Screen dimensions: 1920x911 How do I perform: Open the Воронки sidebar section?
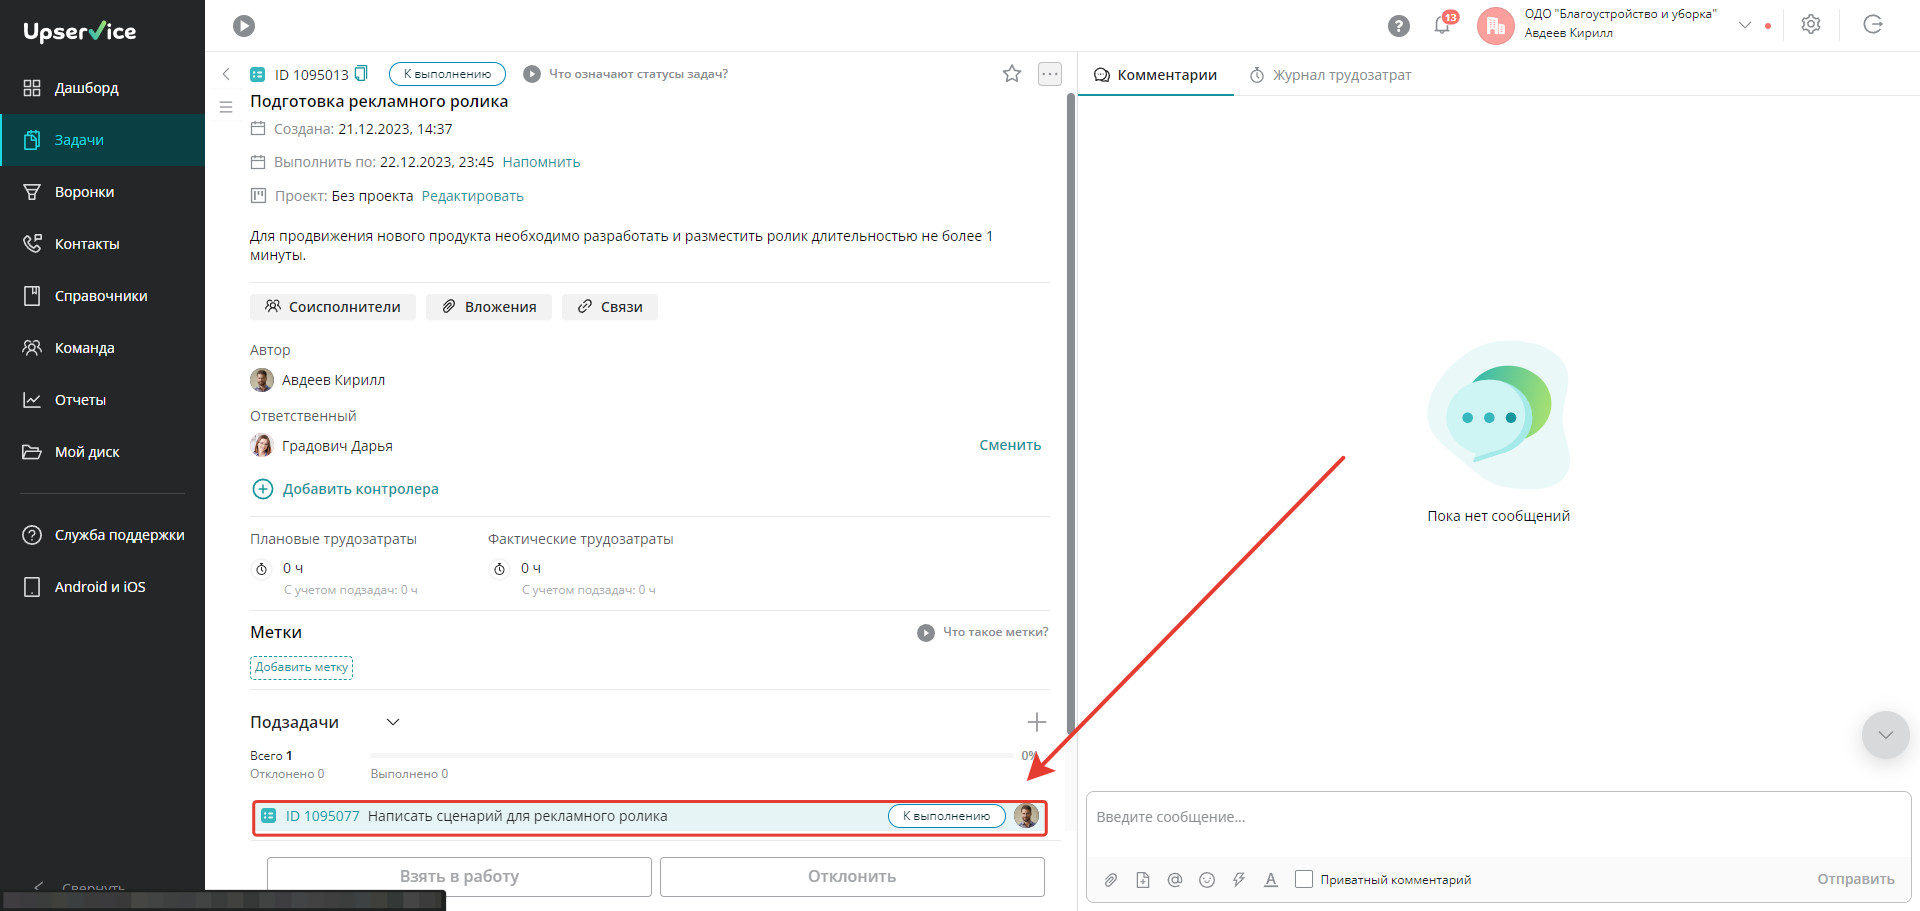[x=102, y=192]
